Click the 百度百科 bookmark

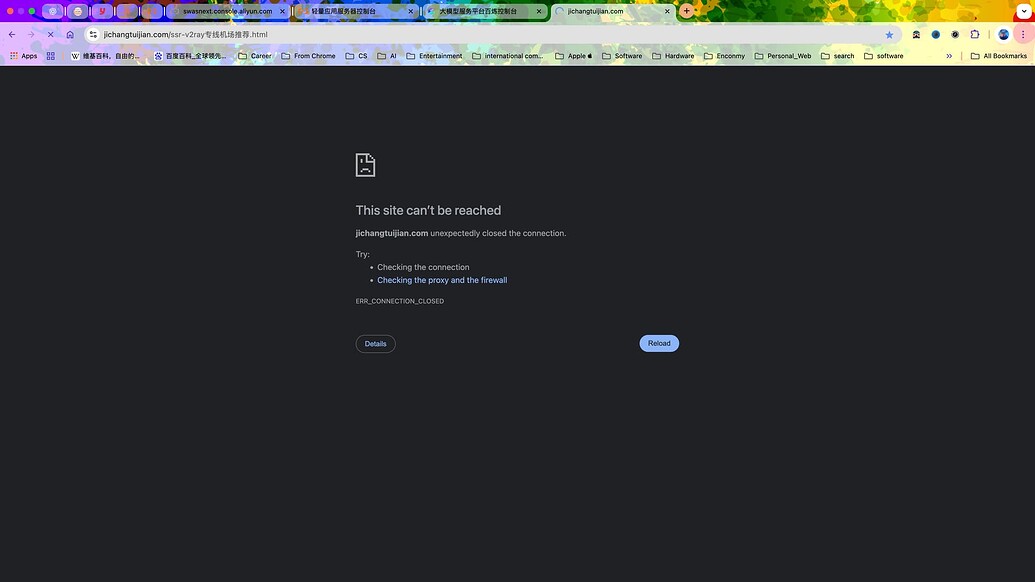pos(190,56)
